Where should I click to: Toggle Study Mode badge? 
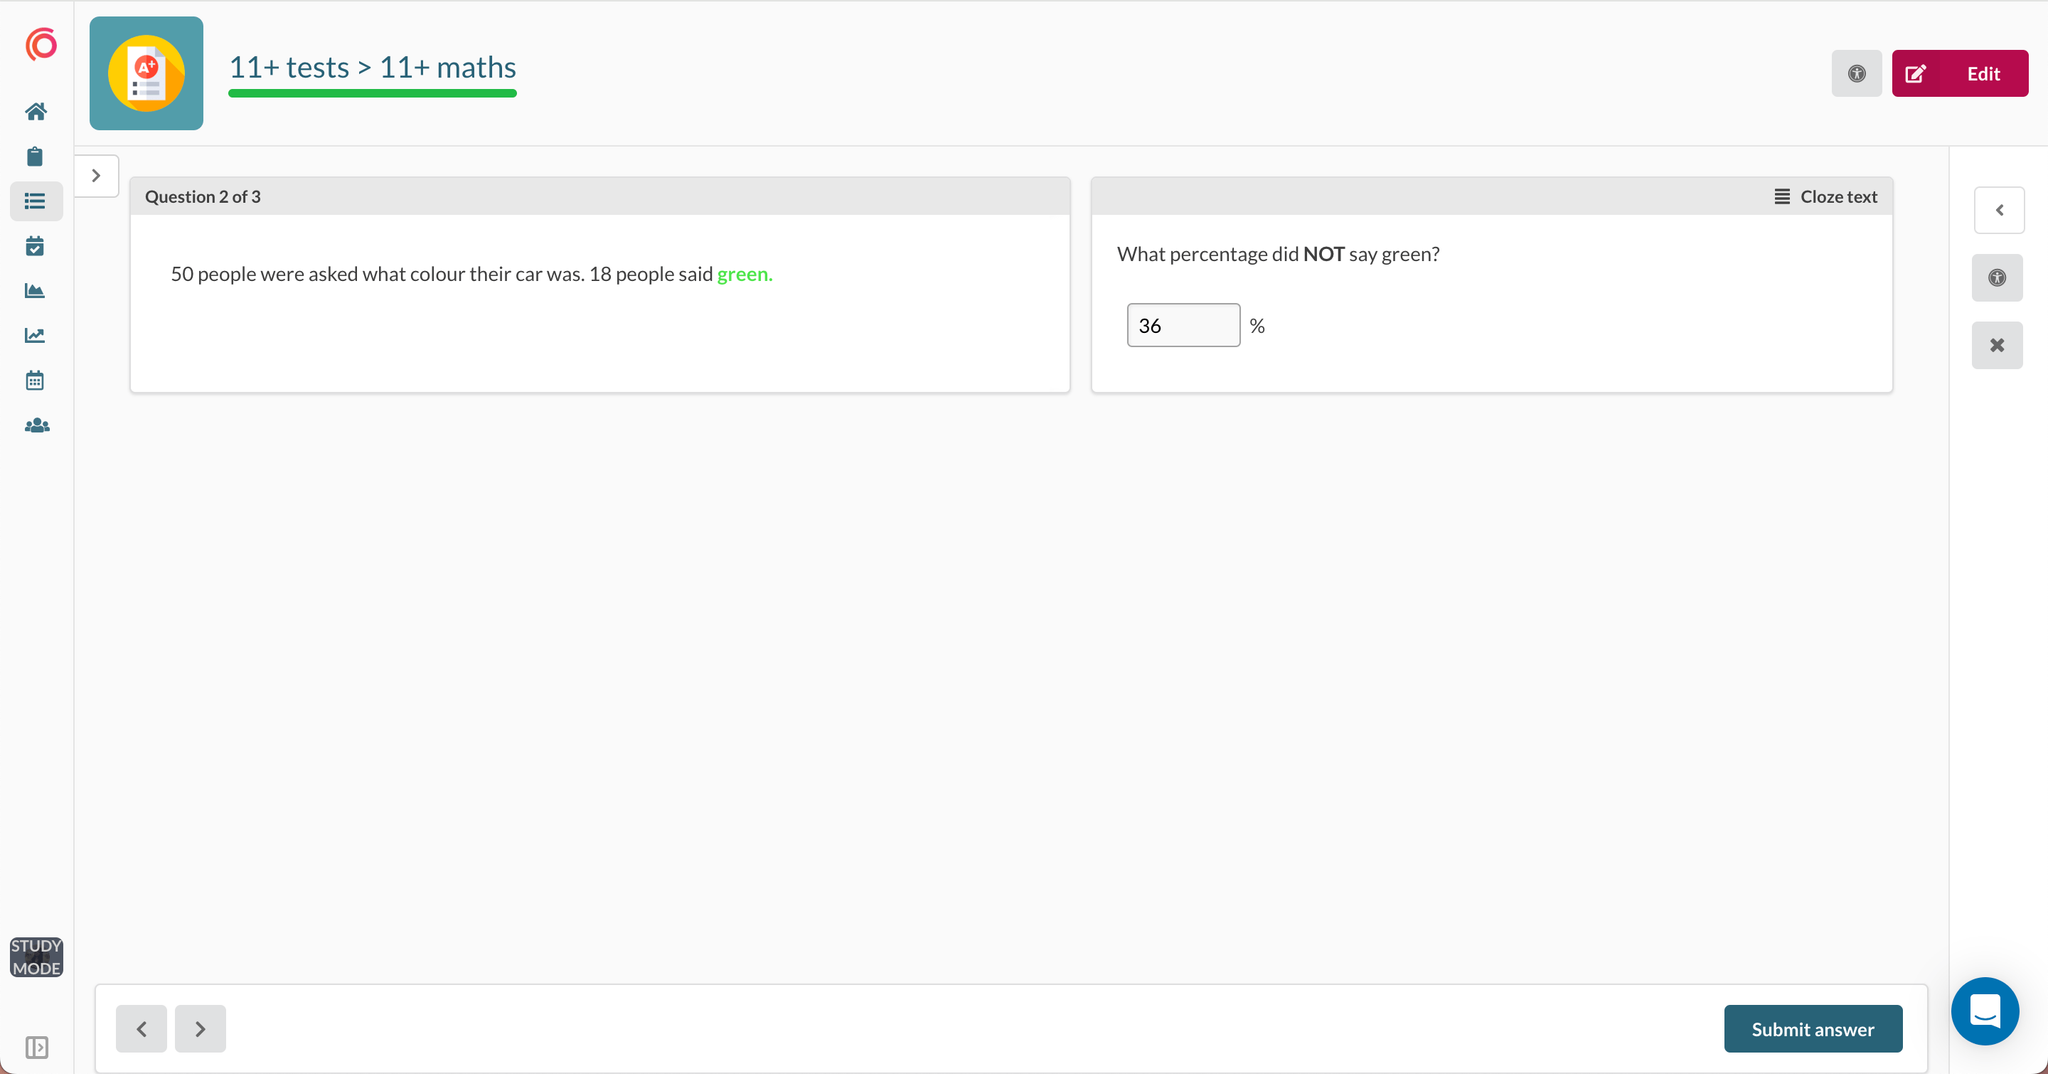(36, 957)
